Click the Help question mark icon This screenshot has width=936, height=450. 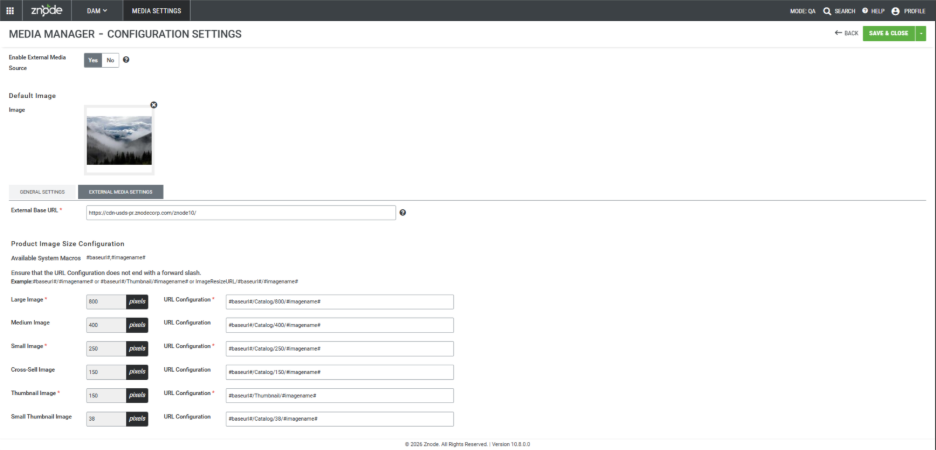click(x=864, y=10)
